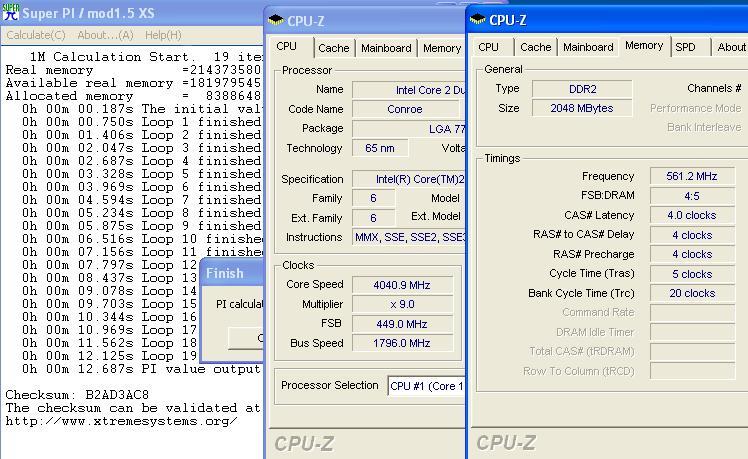Click the Real memory line in Super PI

[x=134, y=70]
